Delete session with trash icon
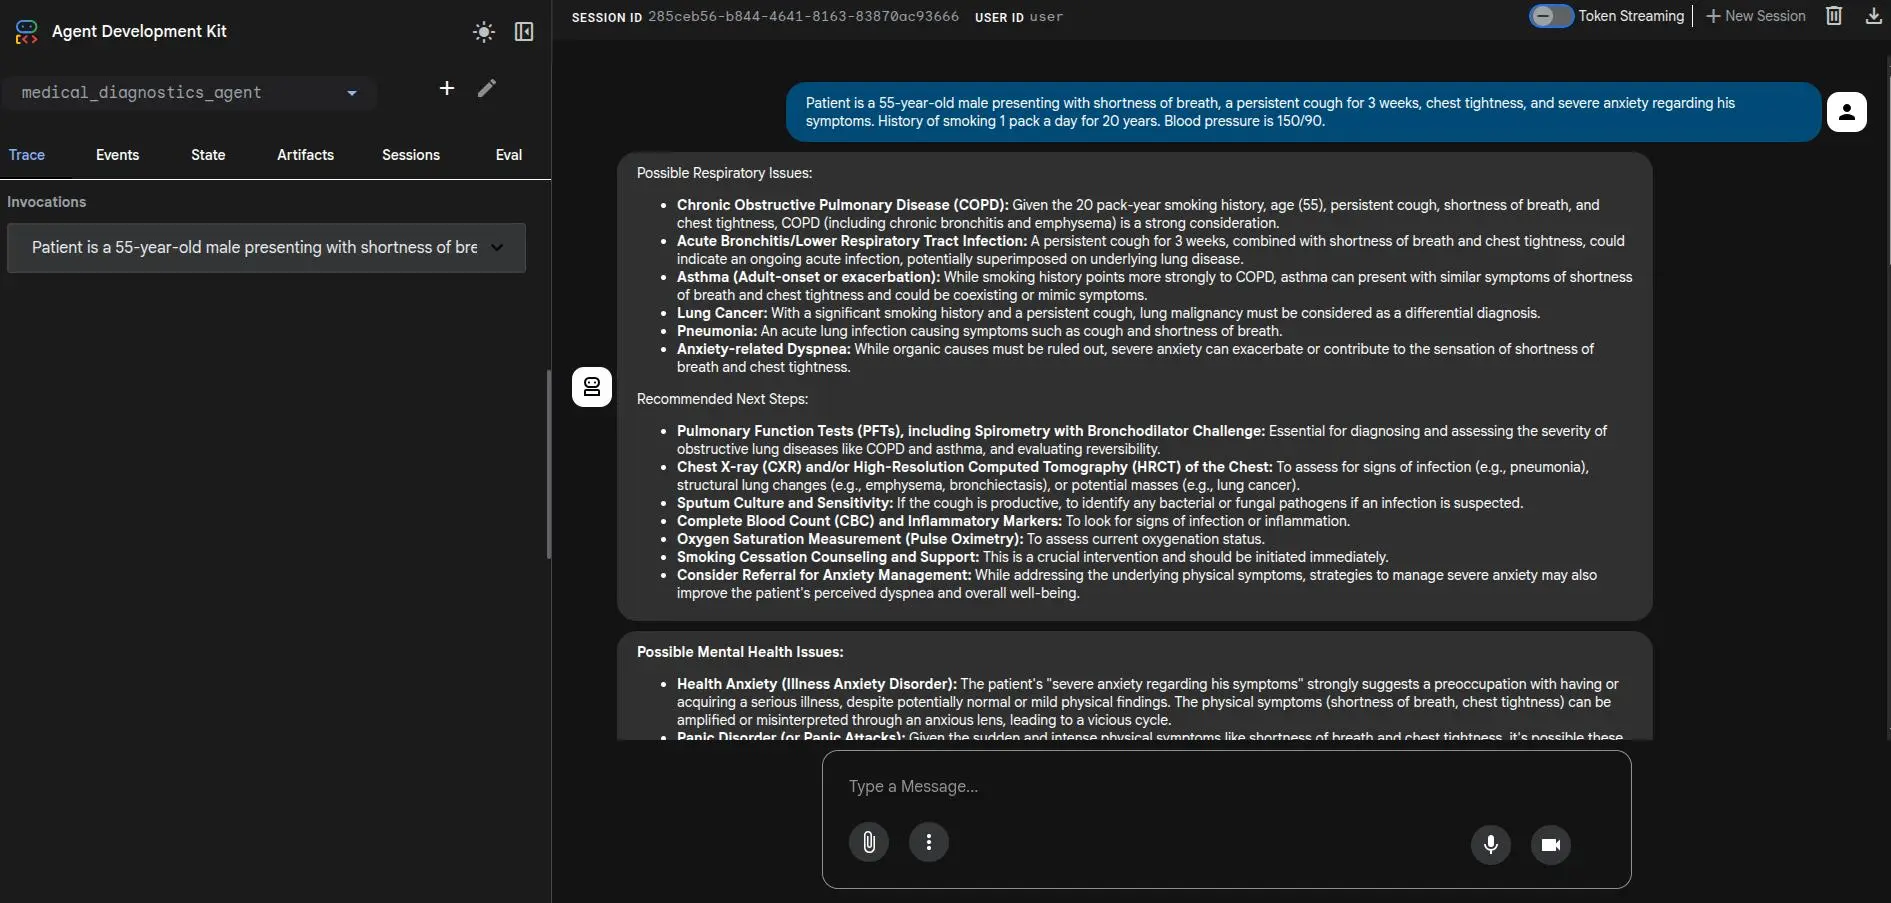 point(1834,16)
